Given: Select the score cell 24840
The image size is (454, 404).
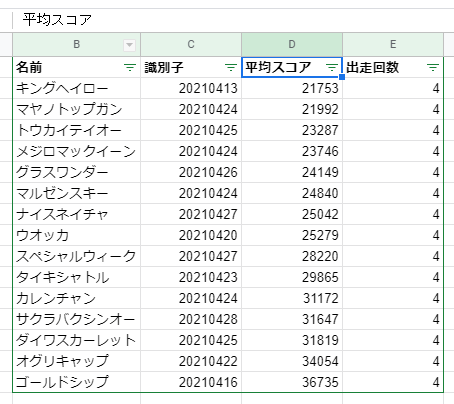Looking at the screenshot, I should click(x=292, y=193).
